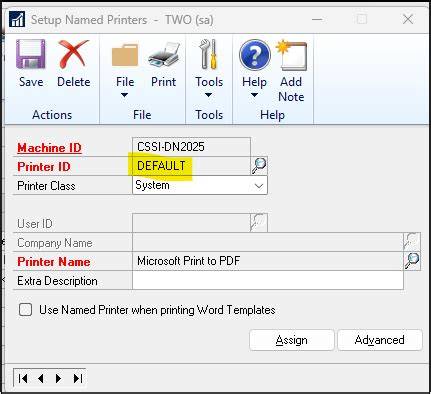This screenshot has width=431, height=394.
Task: Go to the next record
Action: pos(58,378)
